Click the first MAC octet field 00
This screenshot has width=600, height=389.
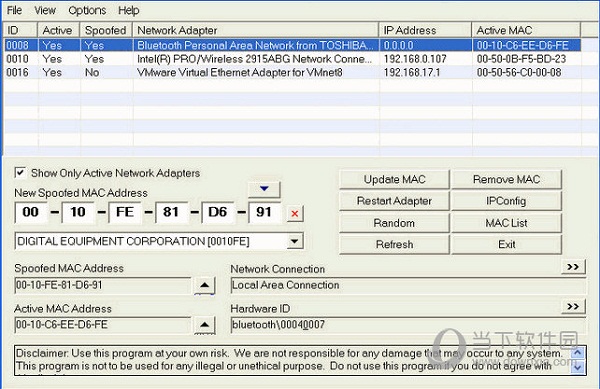click(31, 212)
